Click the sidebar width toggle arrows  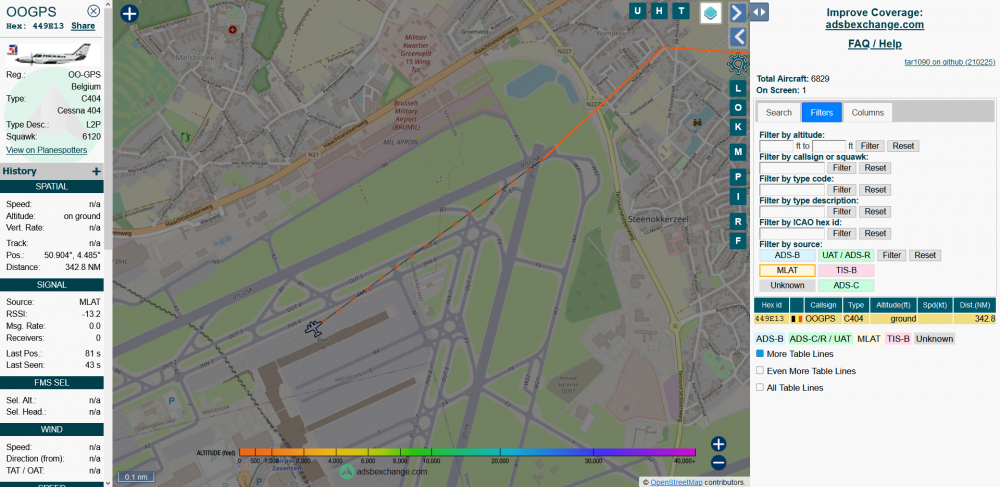pos(759,11)
